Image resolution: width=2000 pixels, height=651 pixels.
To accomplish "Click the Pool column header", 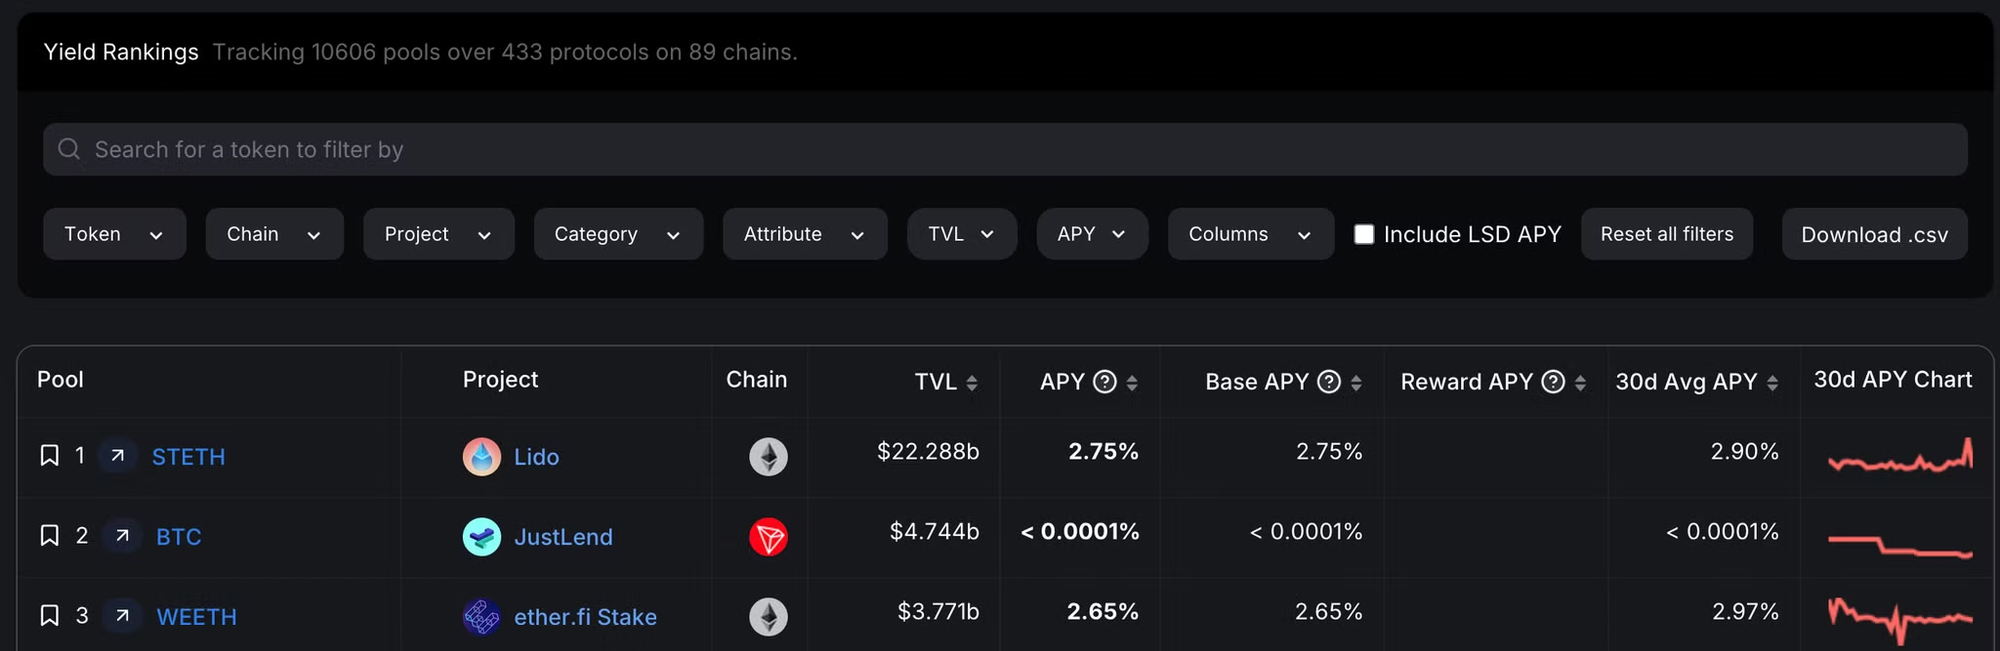I will point(60,379).
